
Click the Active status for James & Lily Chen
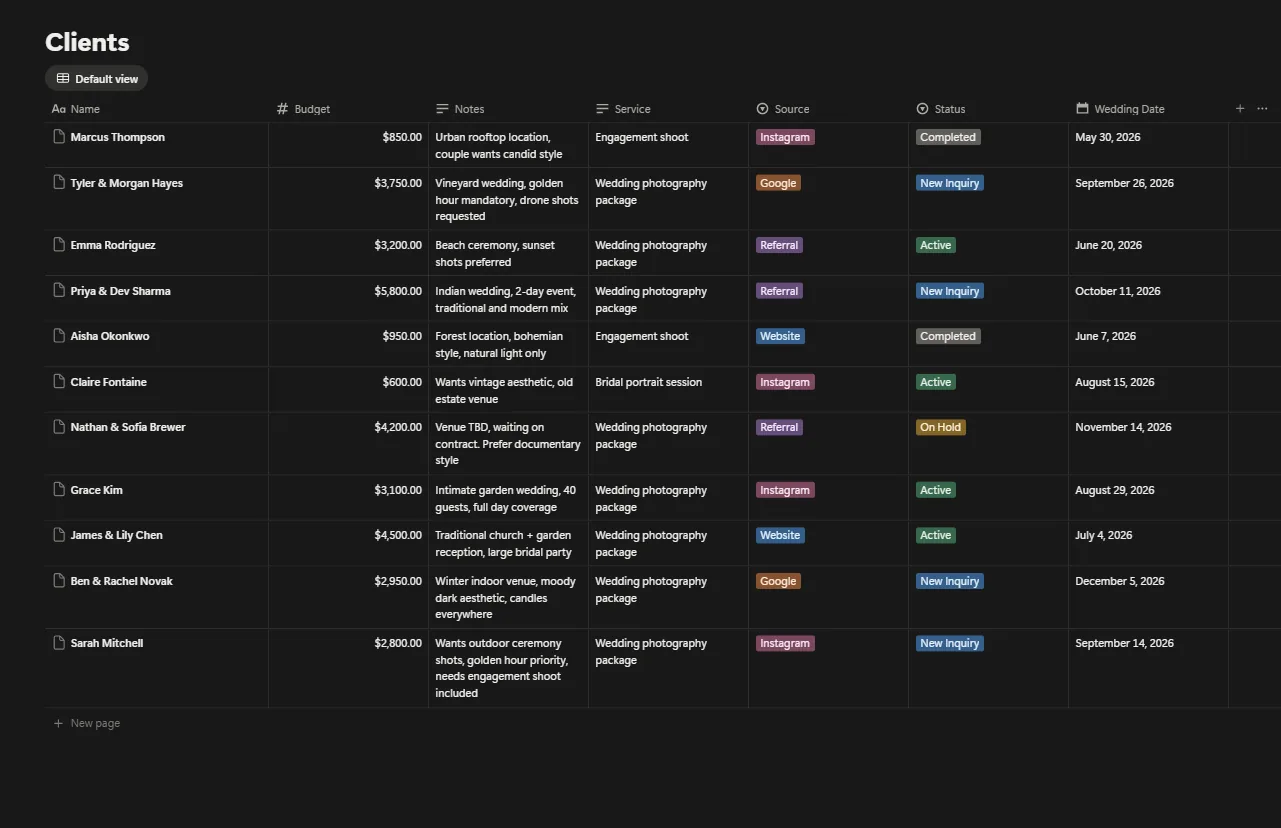point(936,535)
